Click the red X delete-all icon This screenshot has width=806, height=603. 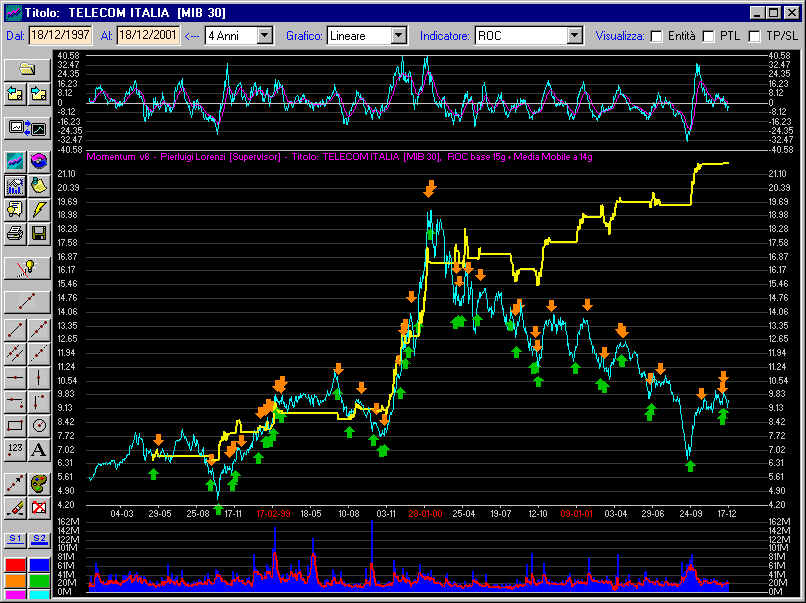point(39,508)
